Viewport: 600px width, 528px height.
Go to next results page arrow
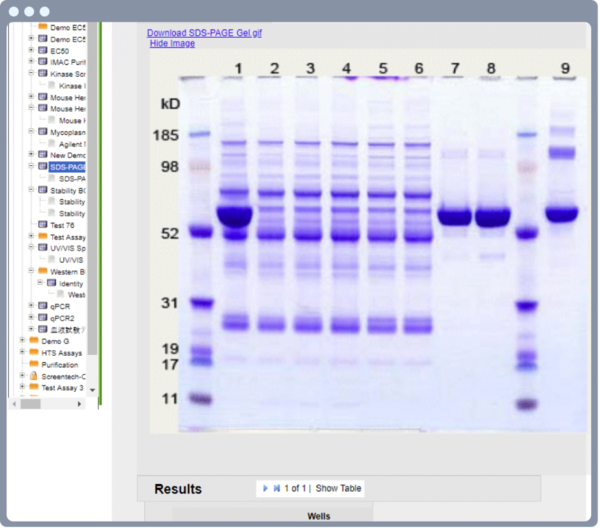tap(265, 488)
